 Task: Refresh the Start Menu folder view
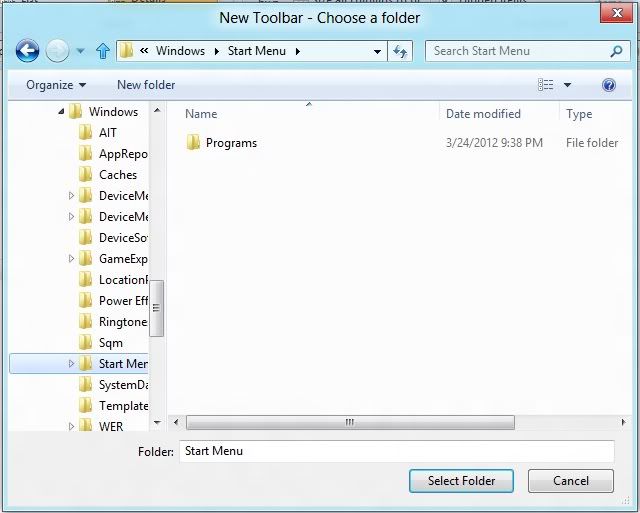pyautogui.click(x=400, y=51)
